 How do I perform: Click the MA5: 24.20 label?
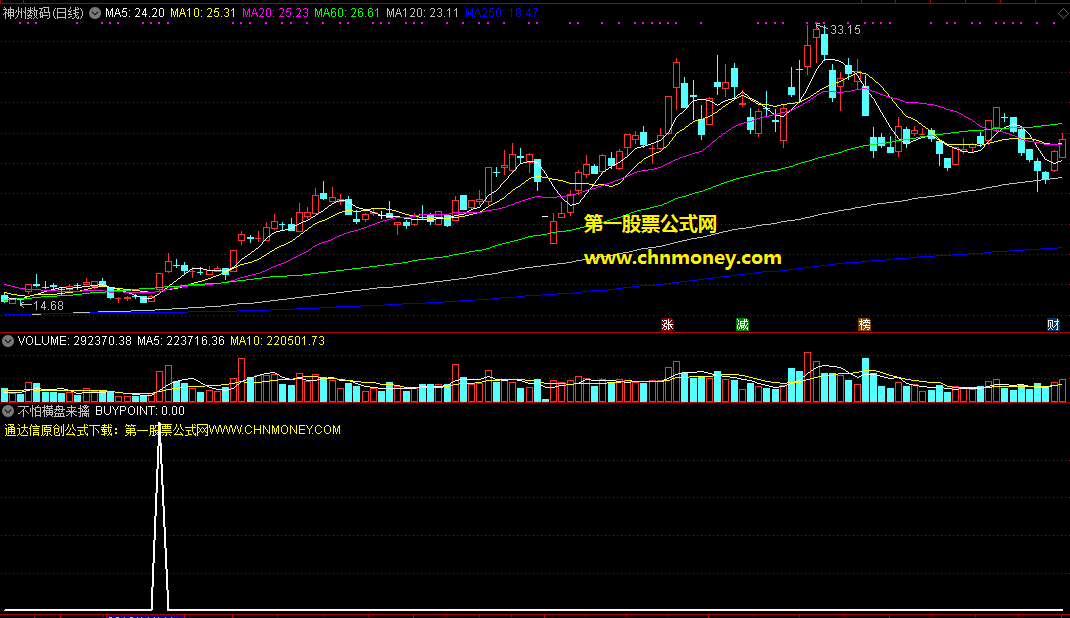(134, 13)
